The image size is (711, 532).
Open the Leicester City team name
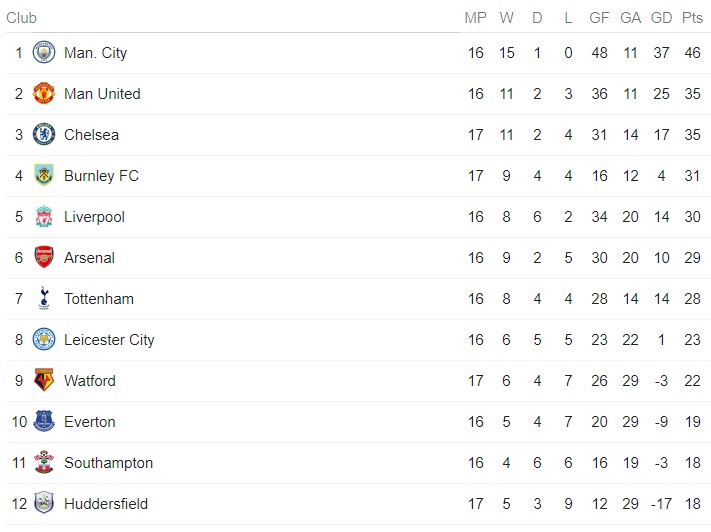(109, 339)
